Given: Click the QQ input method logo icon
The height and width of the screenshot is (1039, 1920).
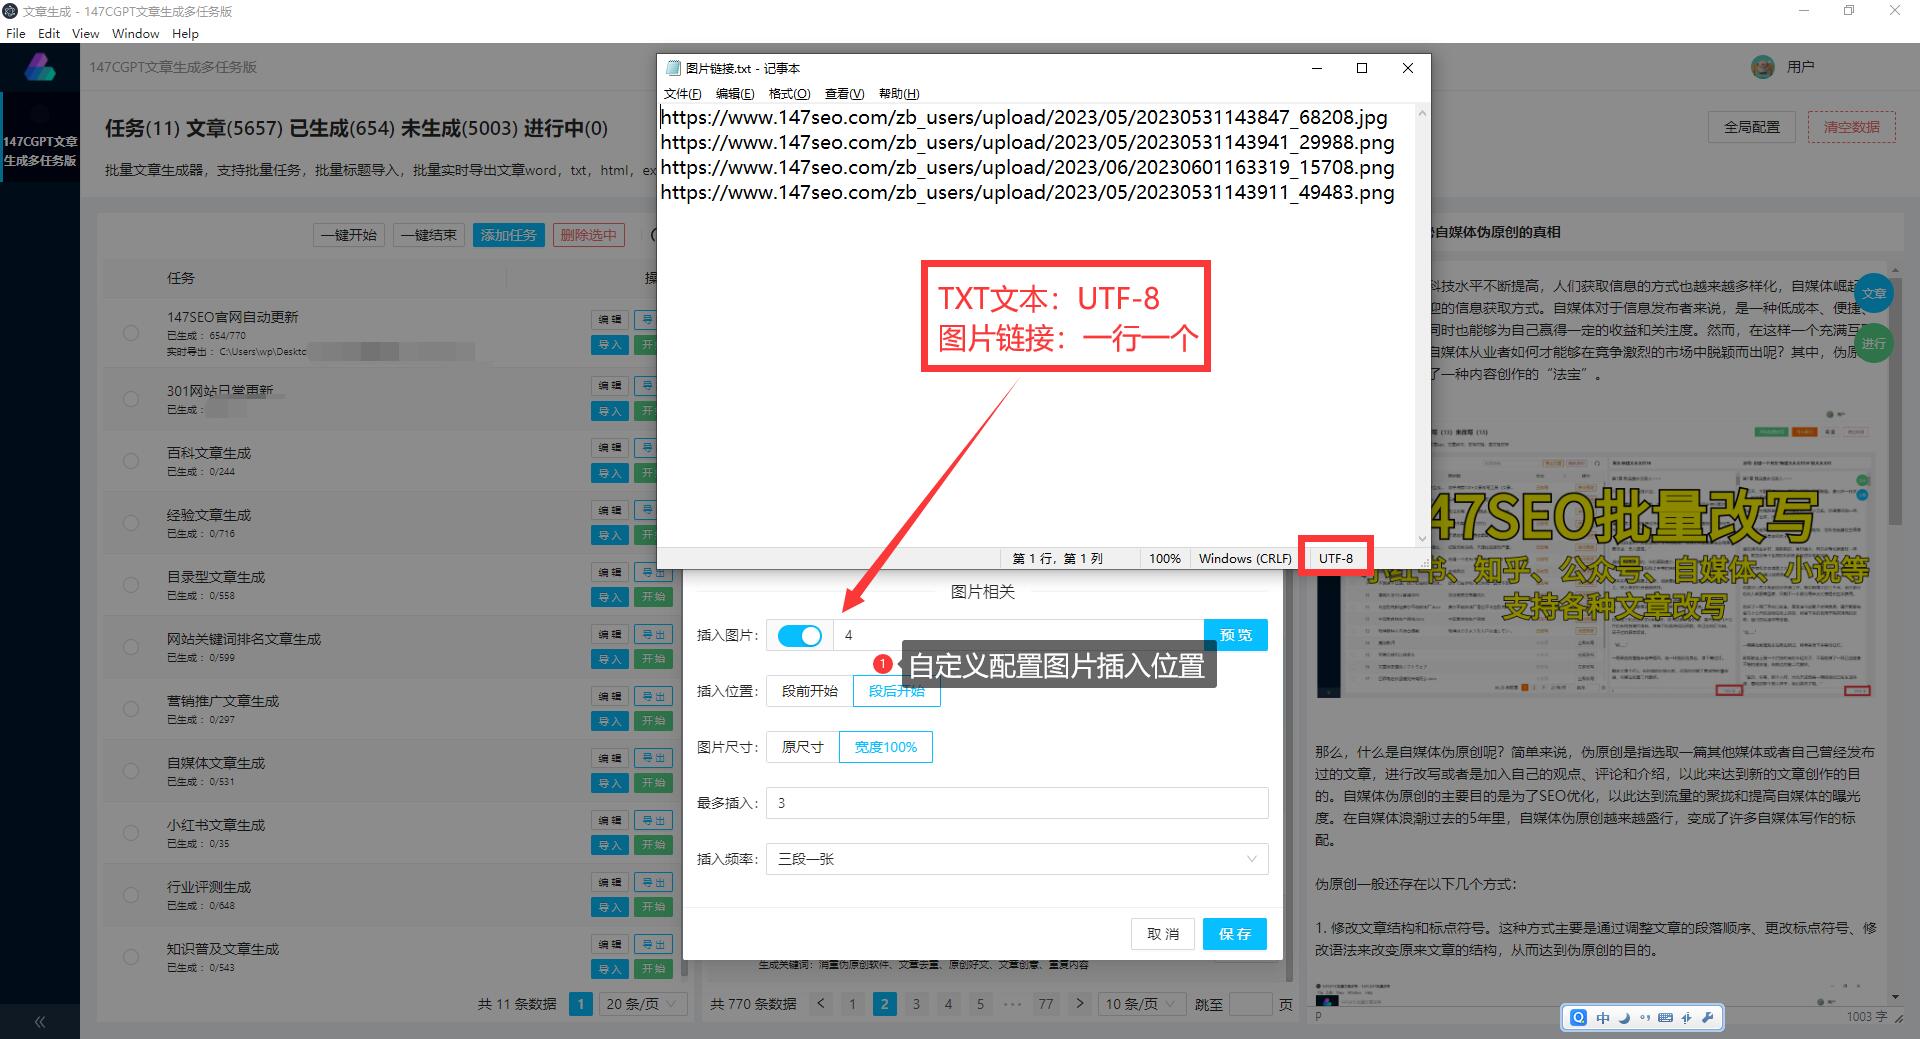Looking at the screenshot, I should click(1578, 1018).
